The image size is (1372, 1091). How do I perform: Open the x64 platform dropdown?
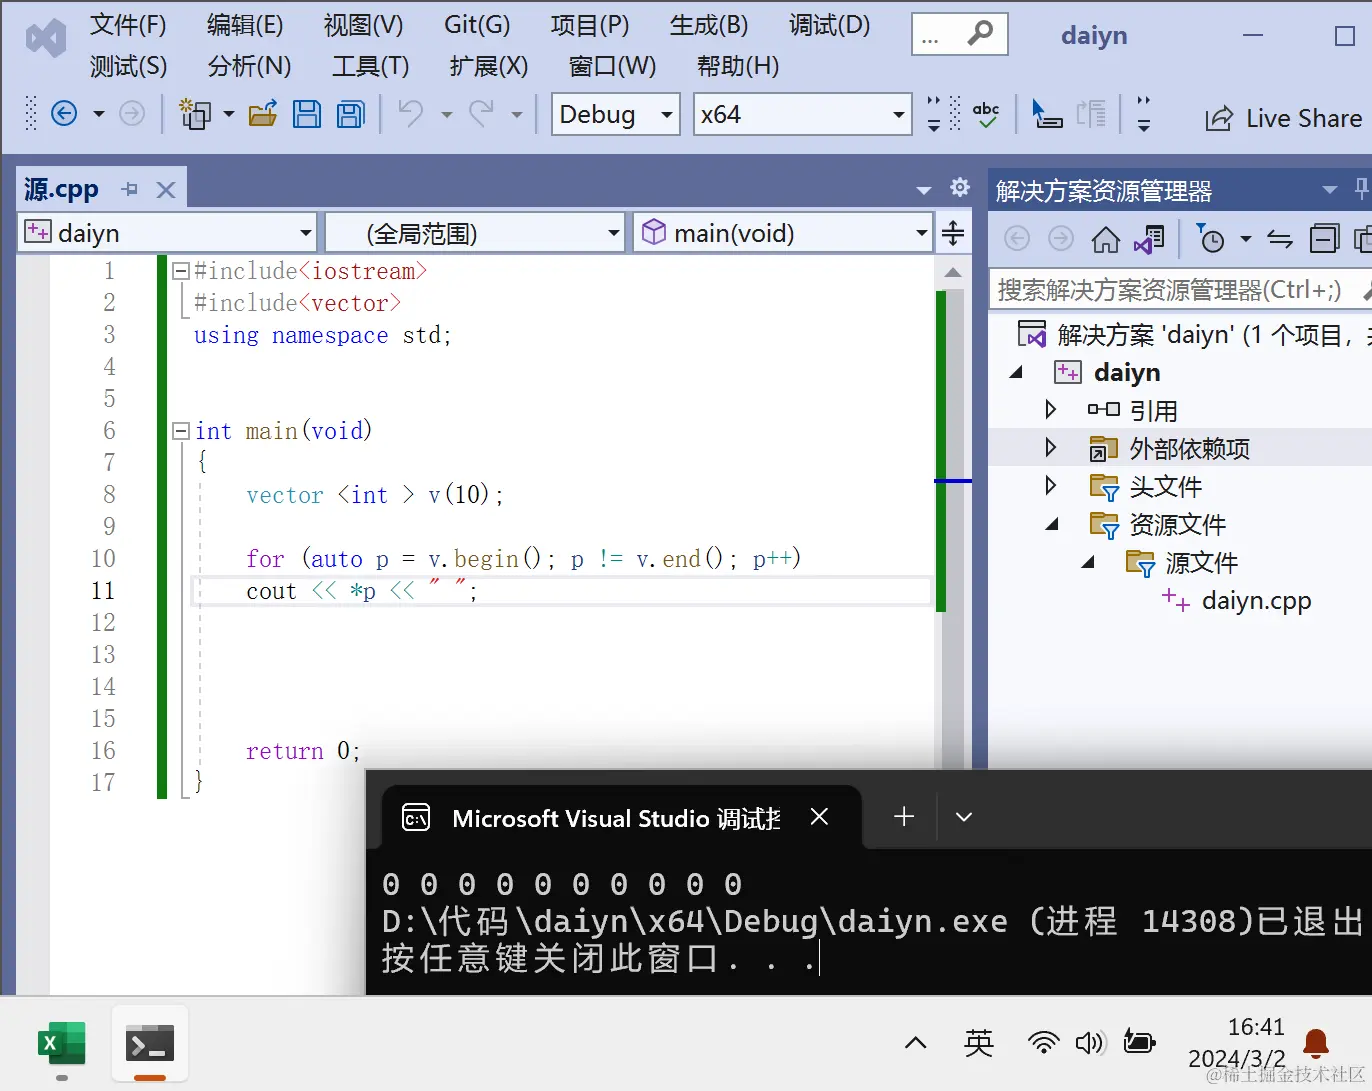pos(803,114)
